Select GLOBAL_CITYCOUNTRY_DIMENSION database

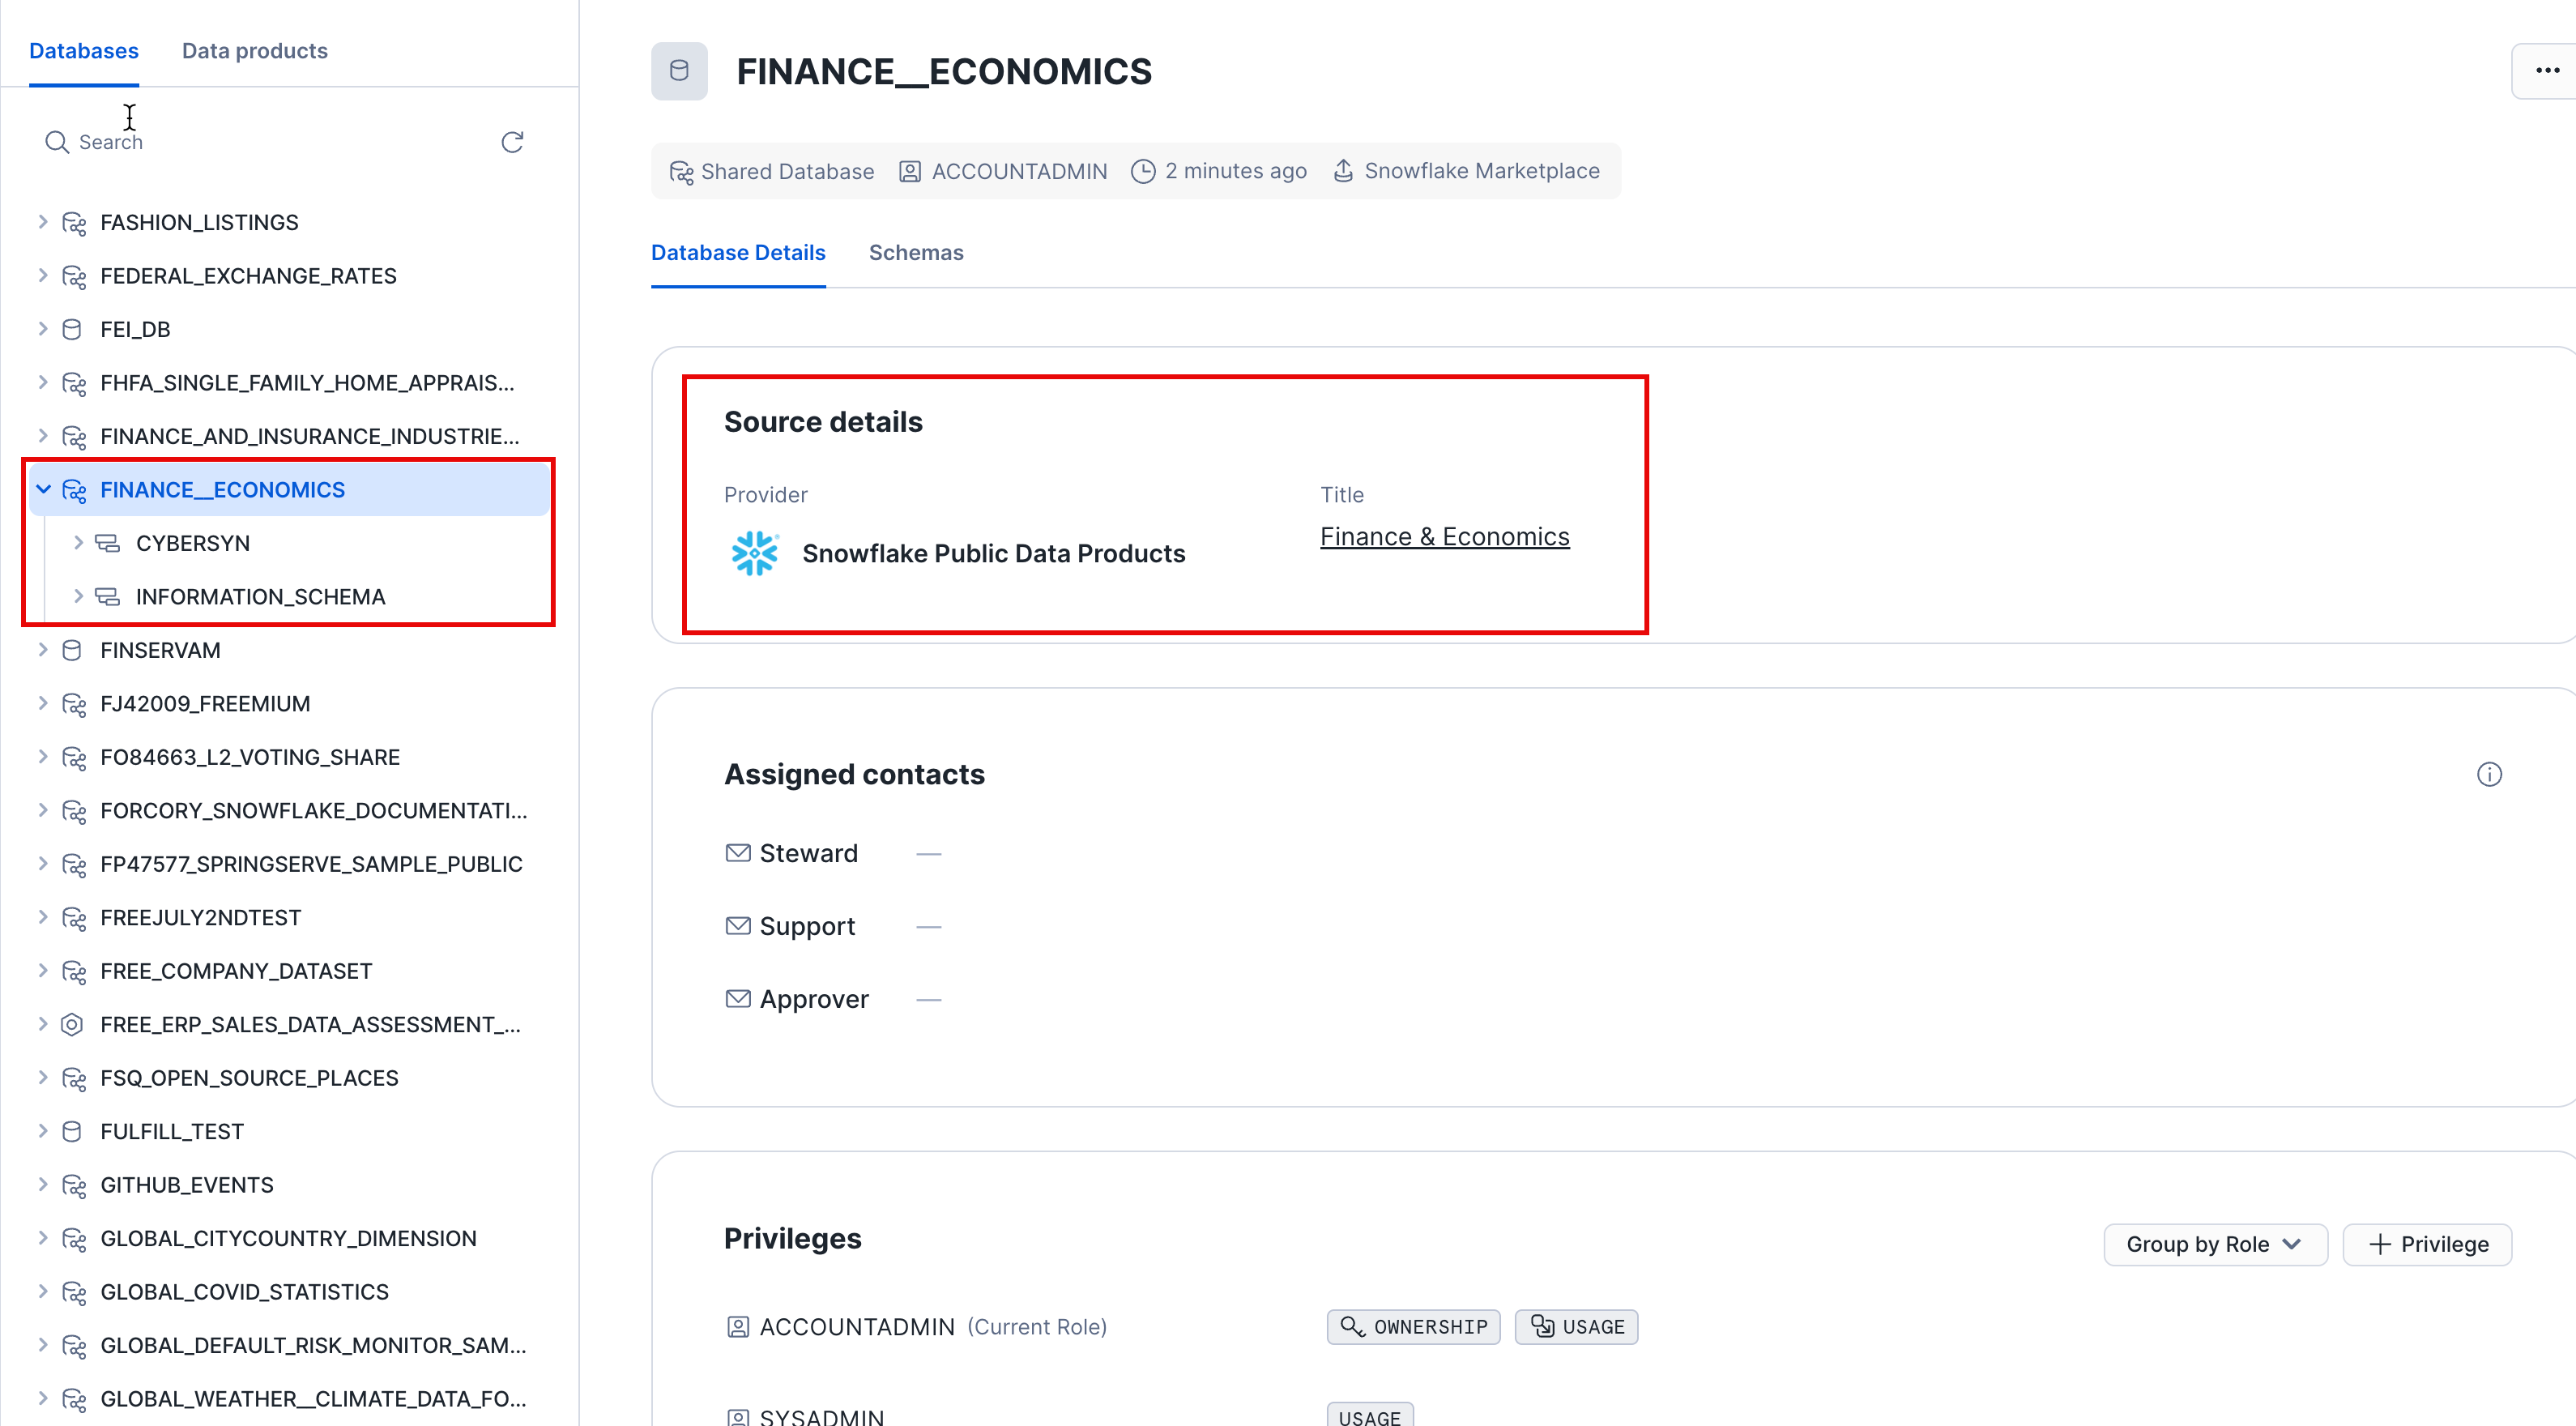289,1238
